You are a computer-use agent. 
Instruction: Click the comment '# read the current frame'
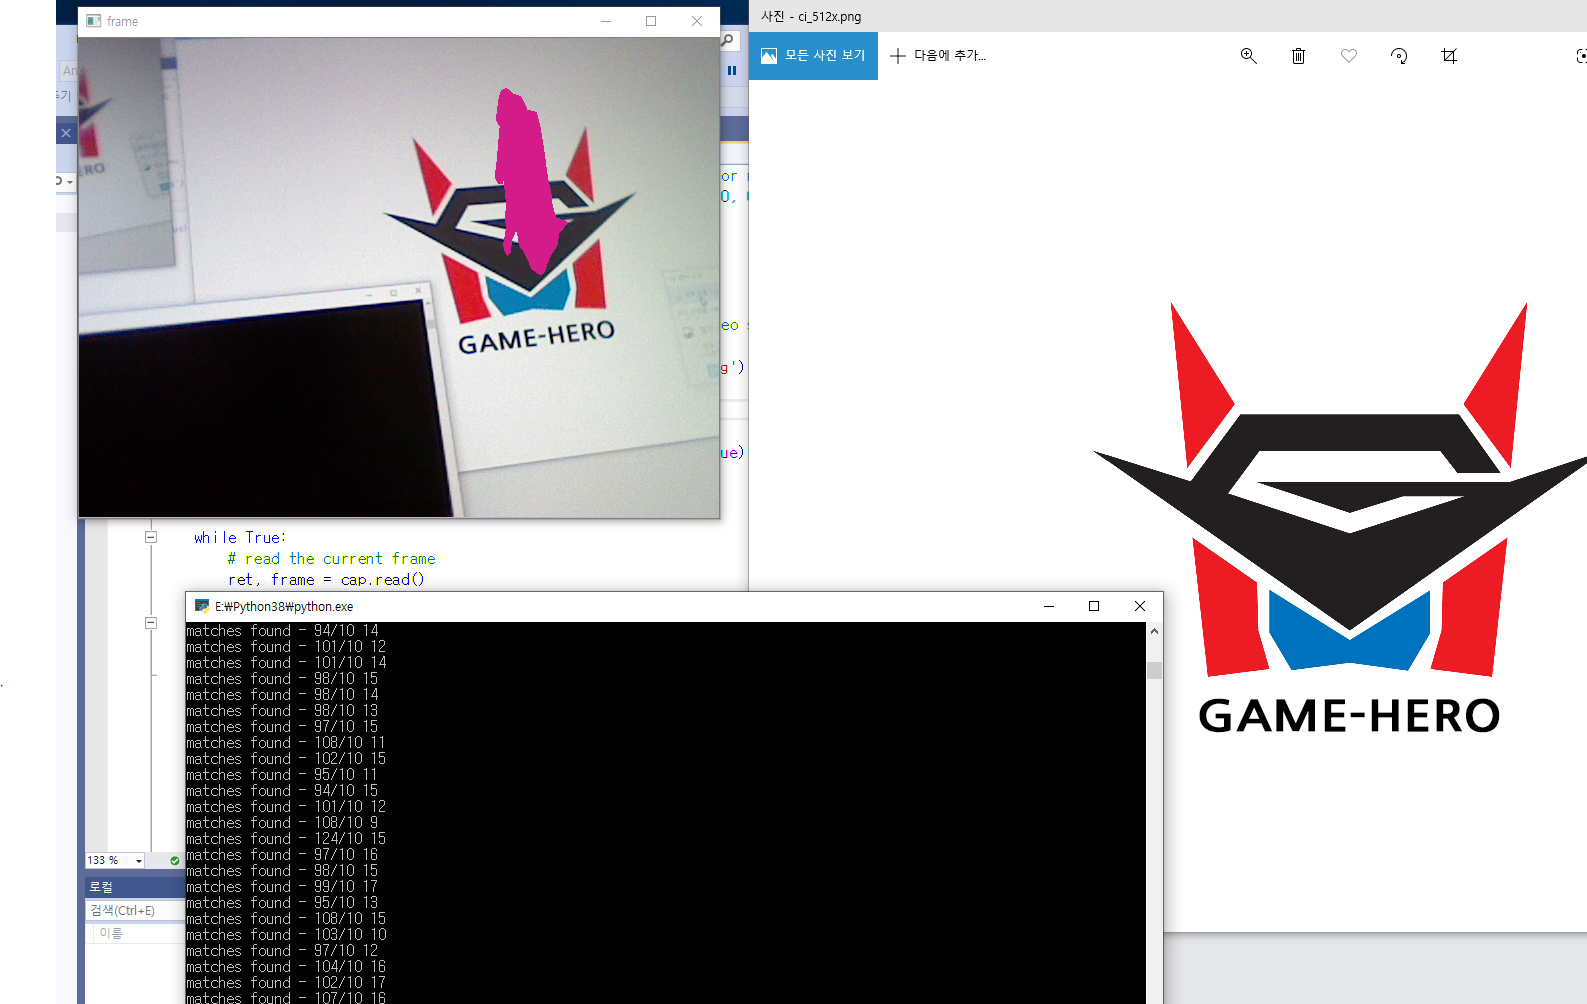(331, 558)
